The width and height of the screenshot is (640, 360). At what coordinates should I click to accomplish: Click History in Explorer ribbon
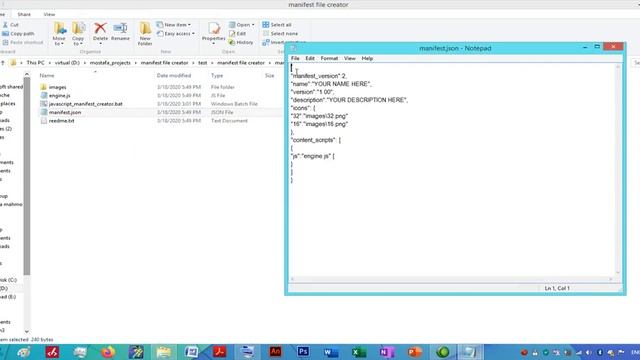(x=241, y=42)
